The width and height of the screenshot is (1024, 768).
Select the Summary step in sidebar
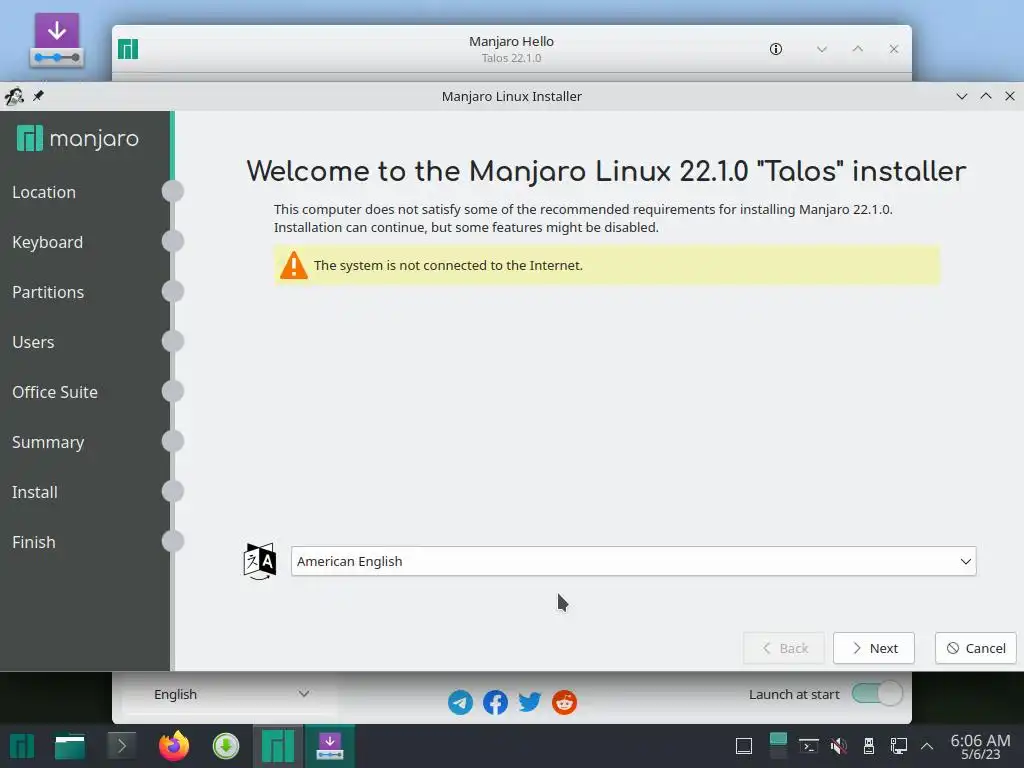point(48,442)
